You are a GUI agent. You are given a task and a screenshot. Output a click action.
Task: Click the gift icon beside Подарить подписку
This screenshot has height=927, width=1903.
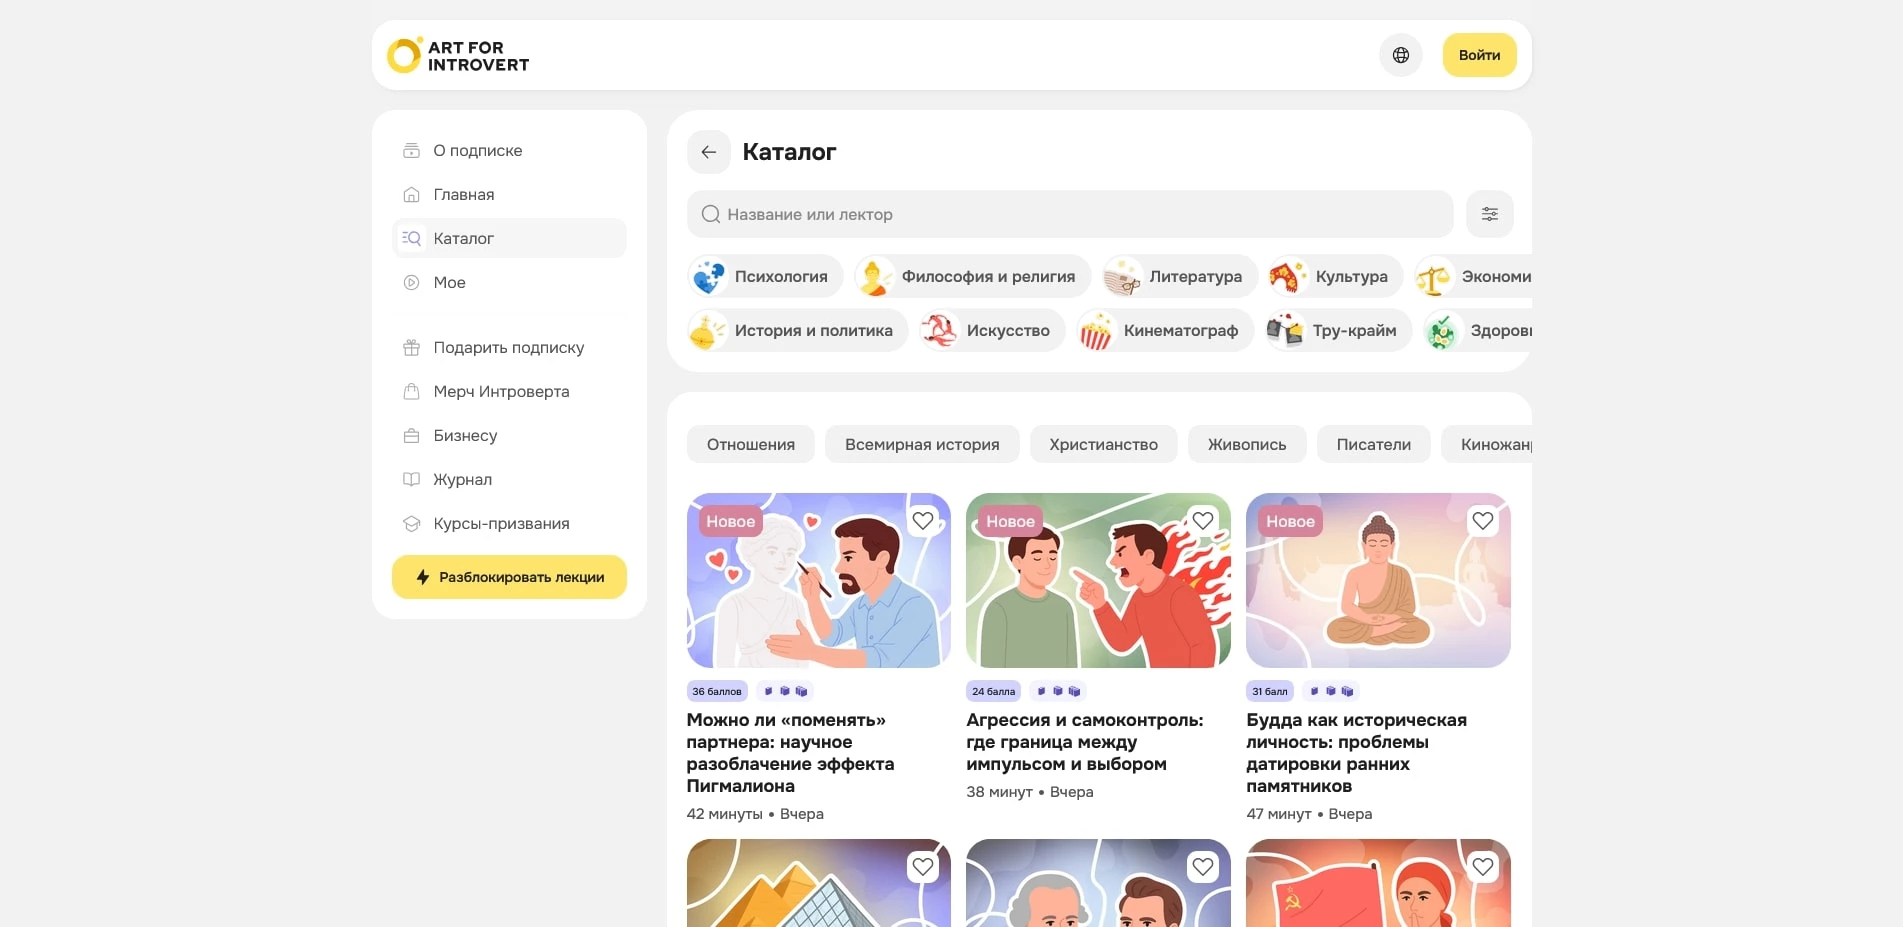(x=410, y=347)
